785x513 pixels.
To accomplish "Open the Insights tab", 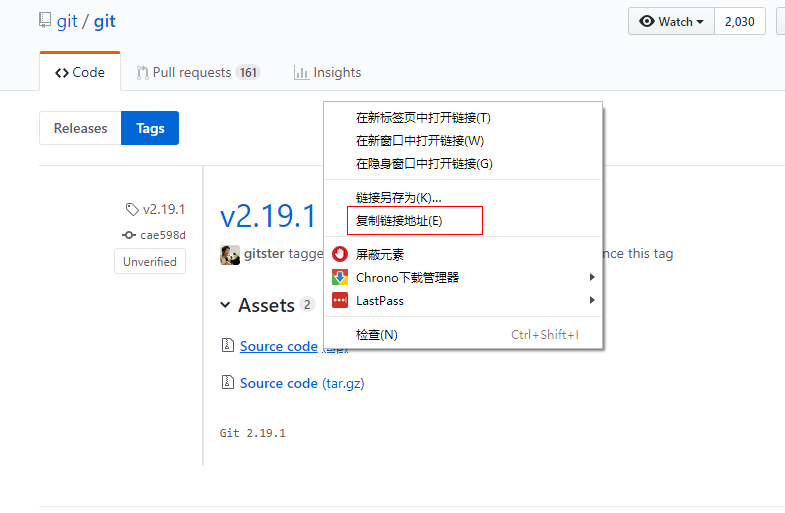I will point(327,72).
